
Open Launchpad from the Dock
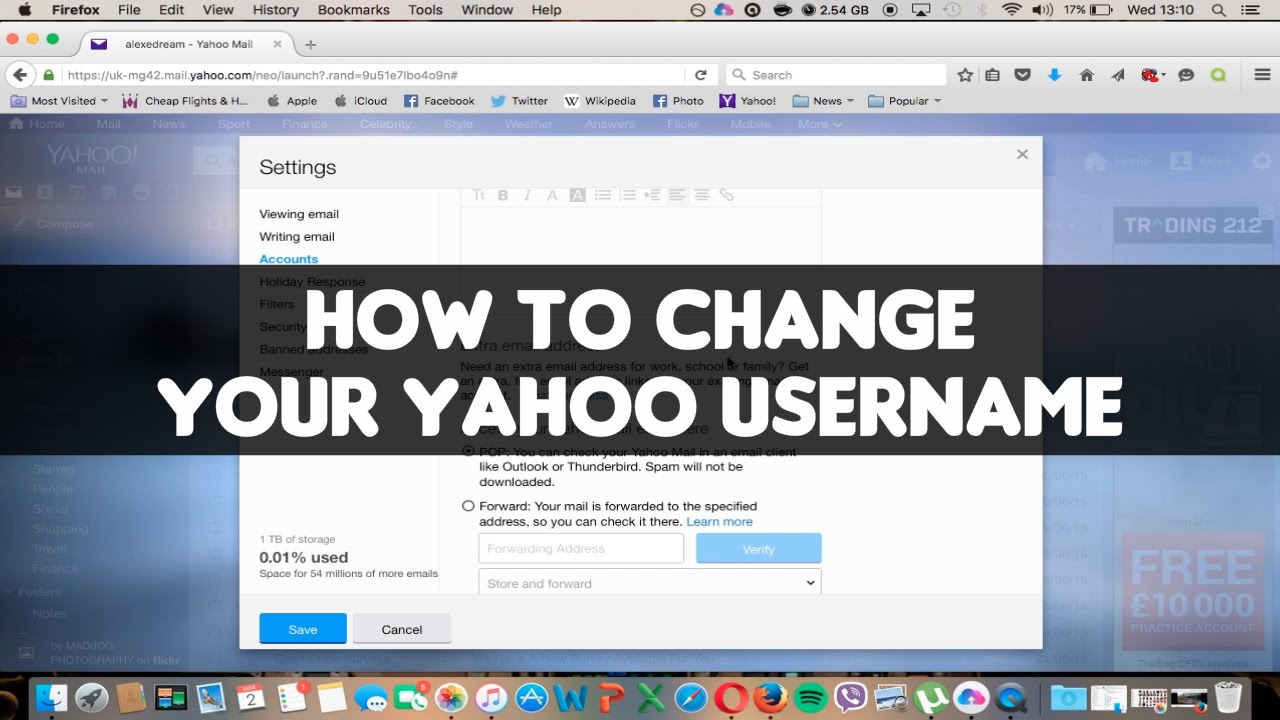(x=92, y=697)
